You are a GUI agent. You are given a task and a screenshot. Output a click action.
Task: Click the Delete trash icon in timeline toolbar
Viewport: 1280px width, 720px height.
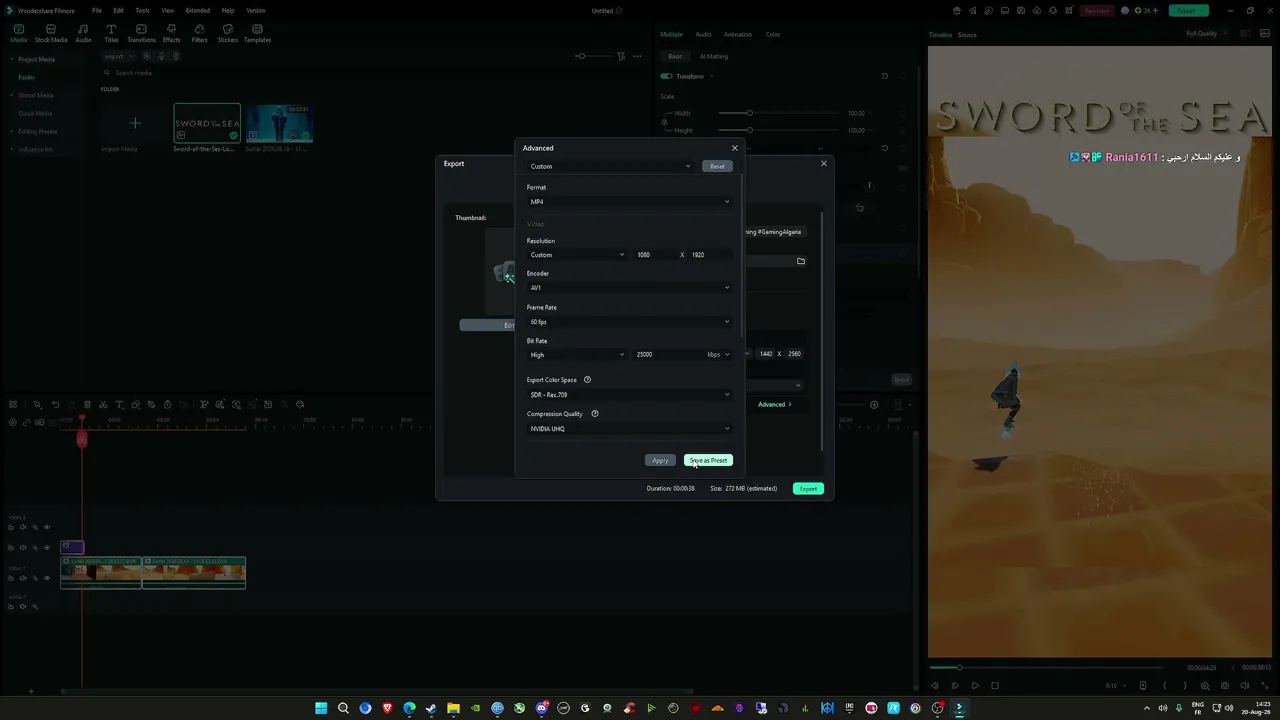(x=87, y=405)
